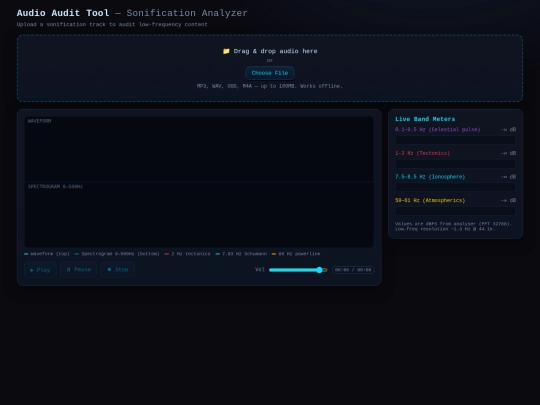Adjust the Vol volume slider
Image resolution: width=540 pixels, height=405 pixels.
[298, 270]
